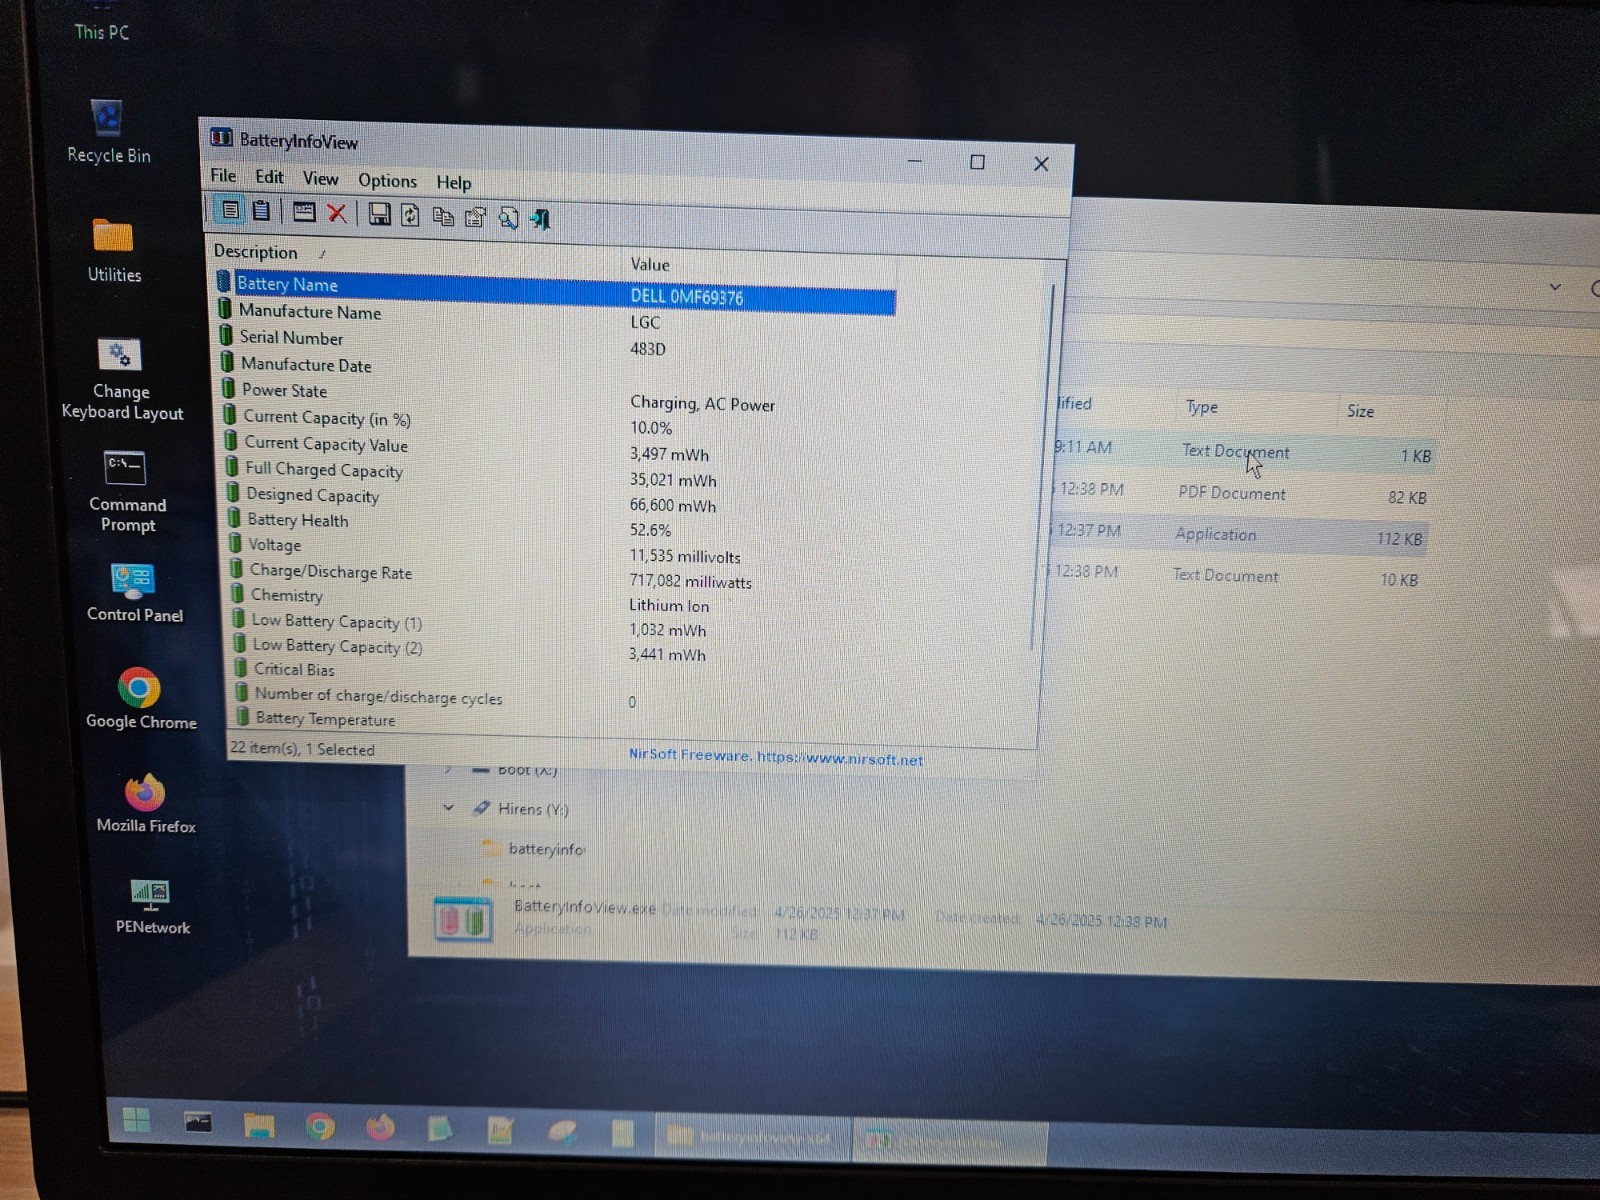Viewport: 1600px width, 1200px height.
Task: Select the Battery Name row
Action: click(x=555, y=291)
